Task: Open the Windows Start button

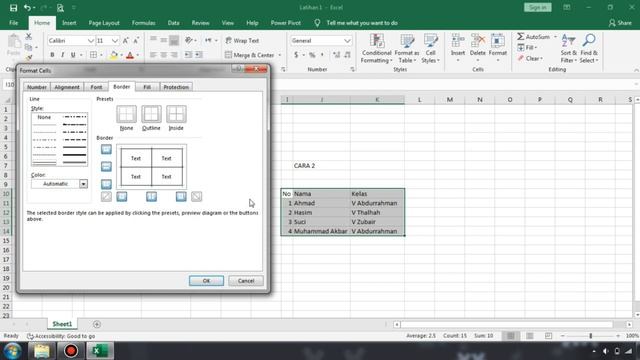Action: click(x=13, y=351)
